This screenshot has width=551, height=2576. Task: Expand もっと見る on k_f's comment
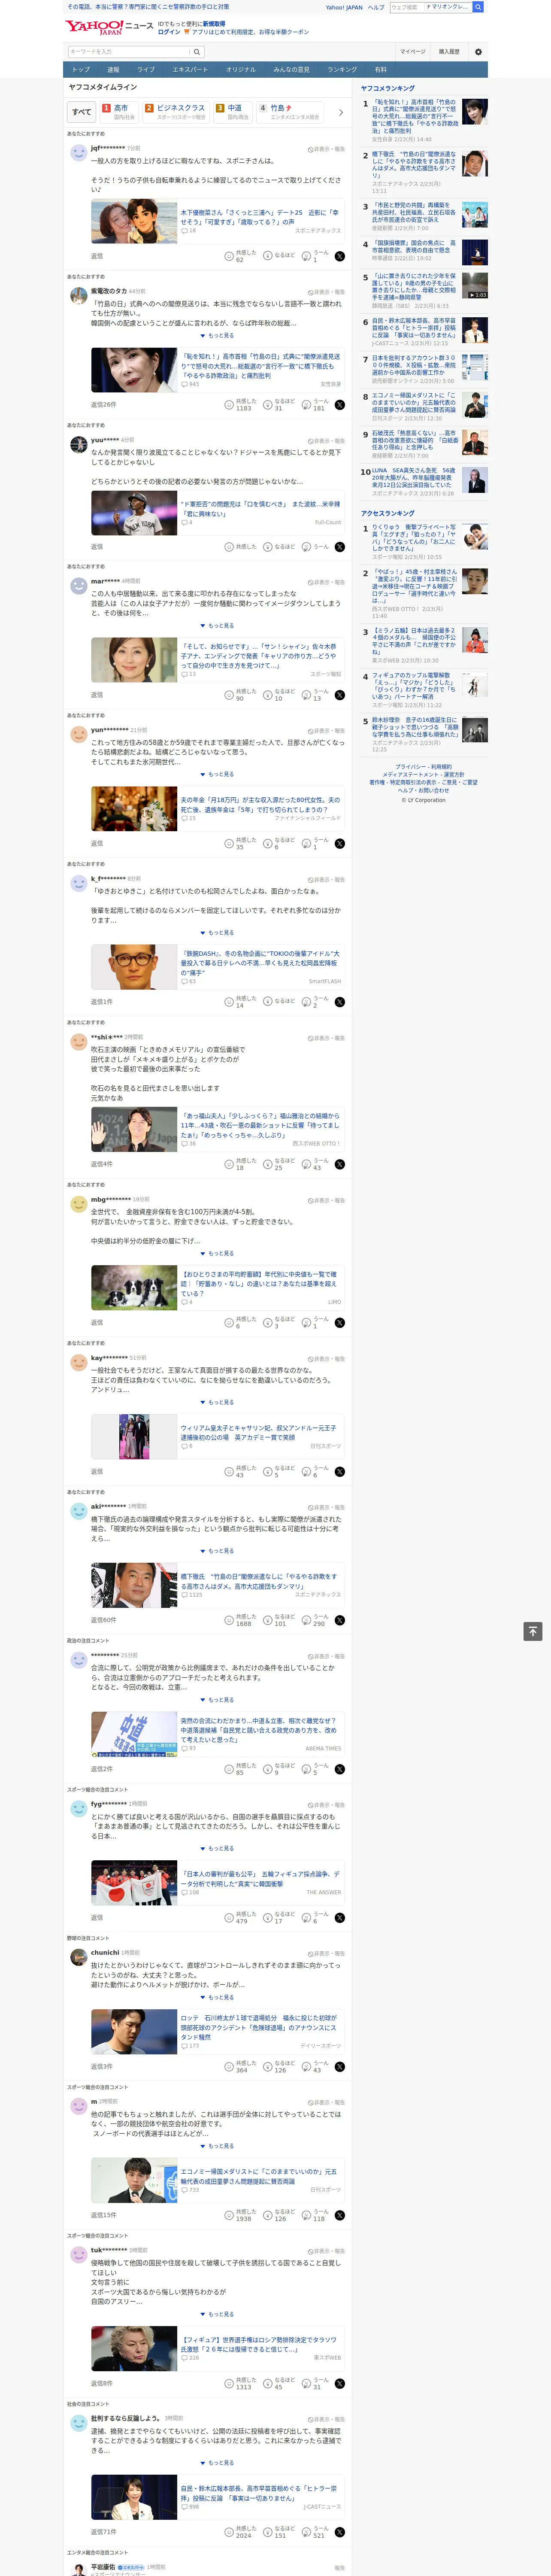[x=218, y=933]
